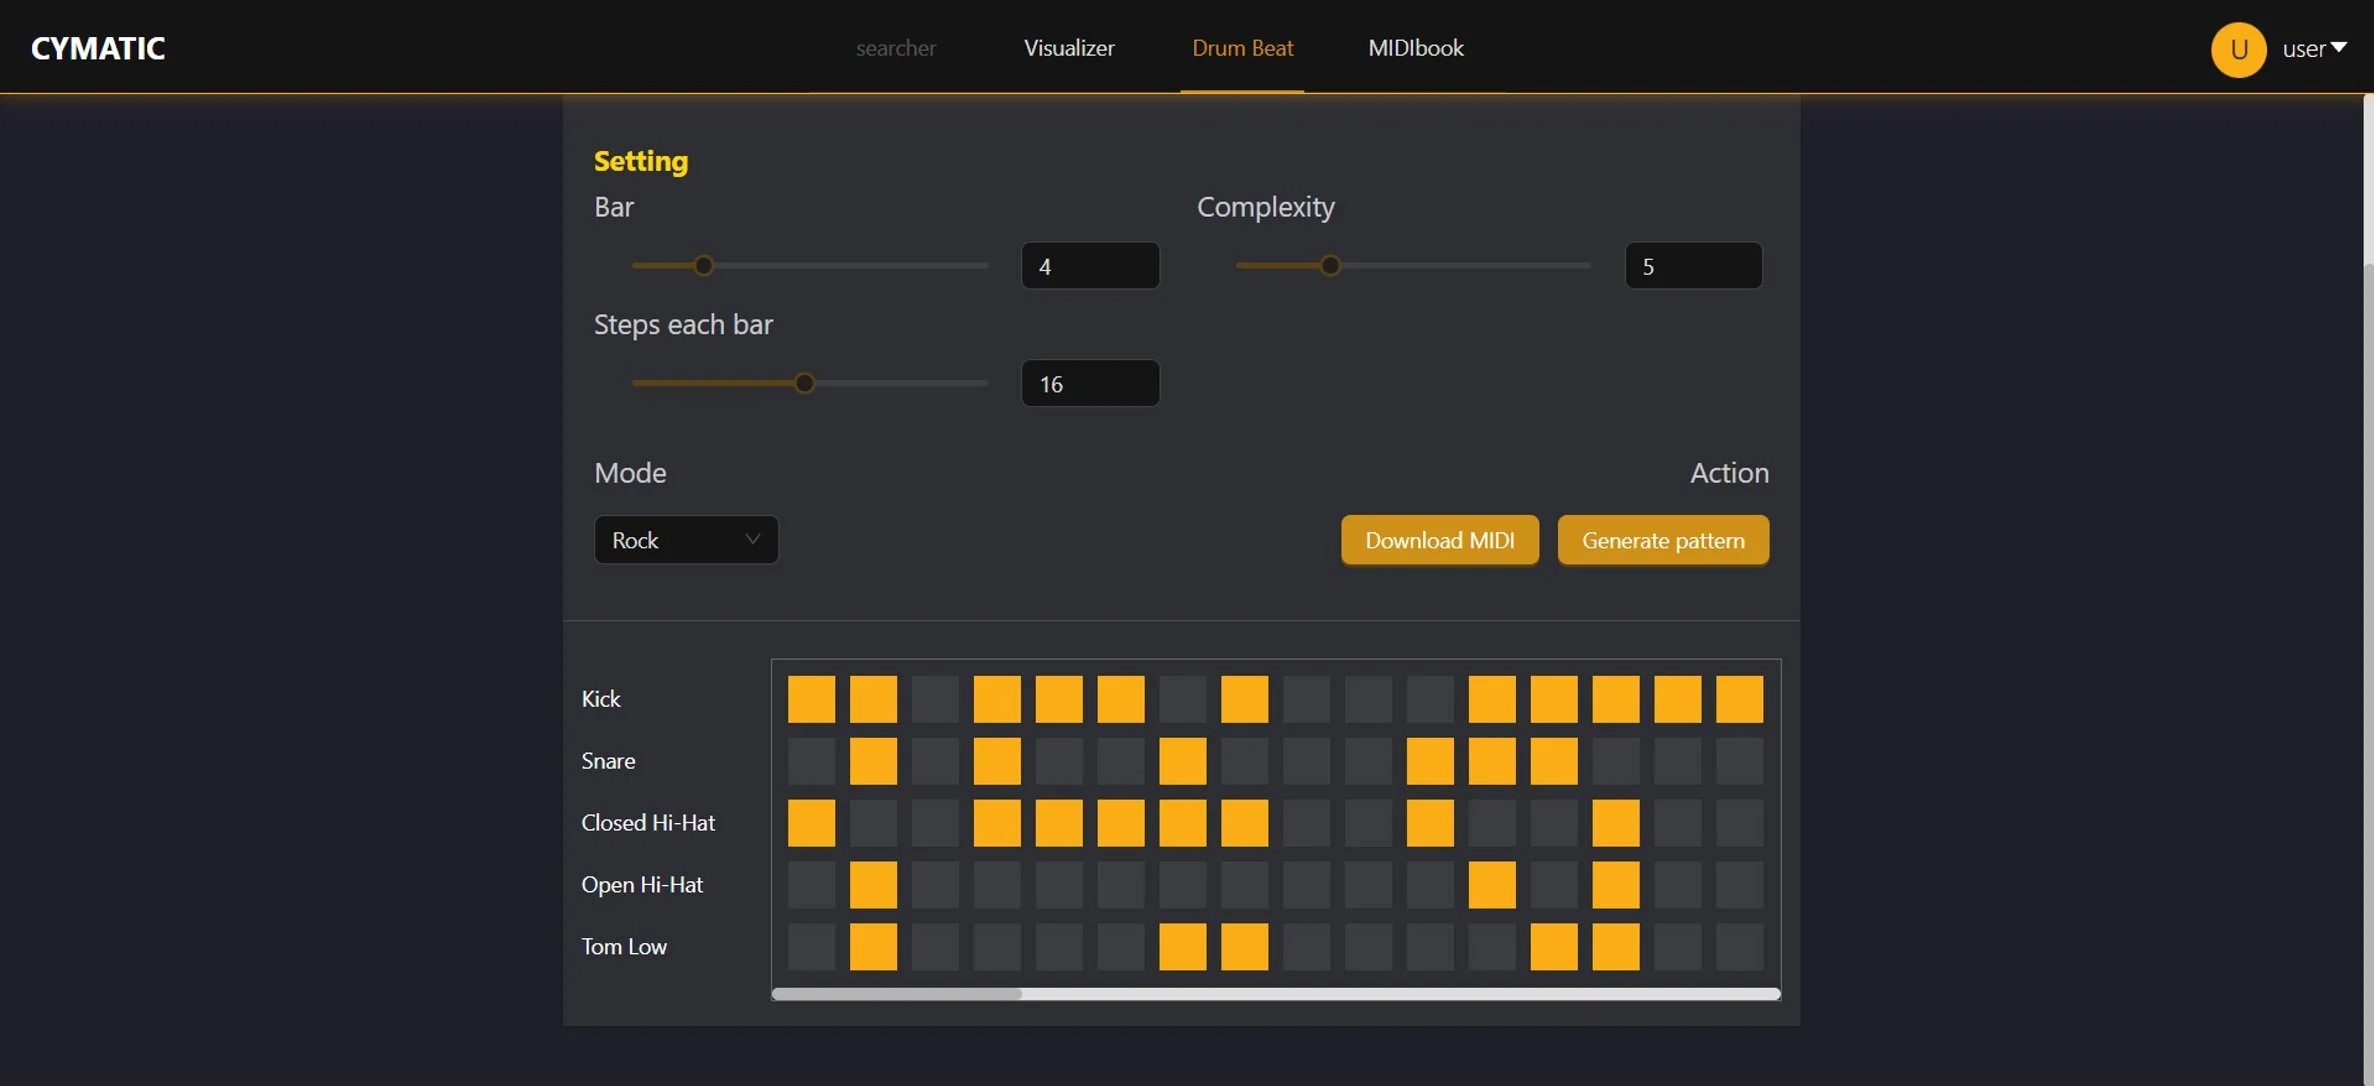Click the Bar value input field
The image size is (2374, 1086).
coord(1089,266)
